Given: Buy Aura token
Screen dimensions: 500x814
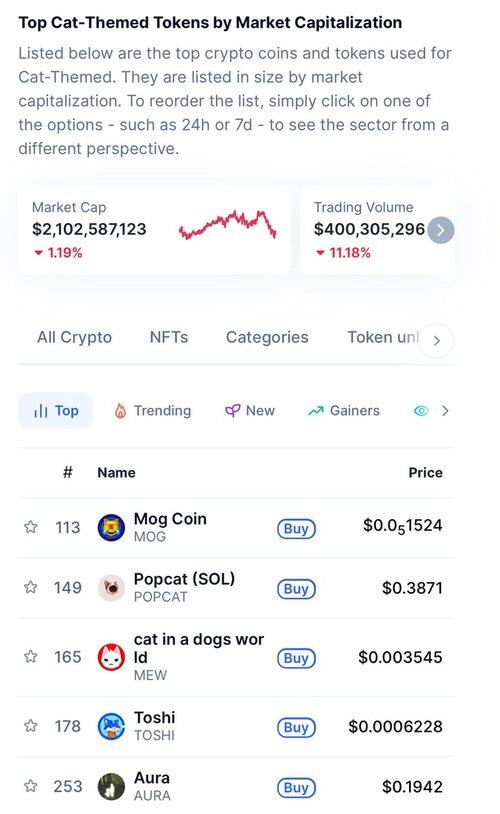Looking at the screenshot, I should click(x=296, y=788).
